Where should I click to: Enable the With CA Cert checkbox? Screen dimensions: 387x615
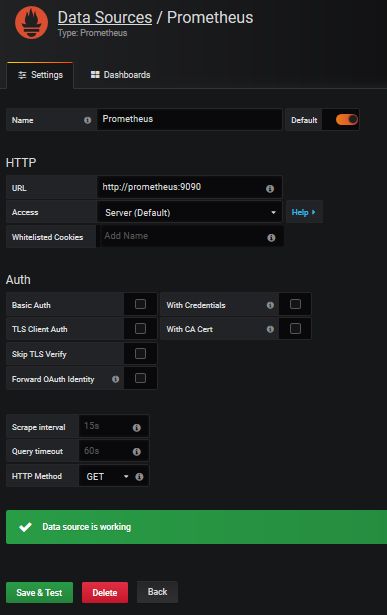(295, 329)
